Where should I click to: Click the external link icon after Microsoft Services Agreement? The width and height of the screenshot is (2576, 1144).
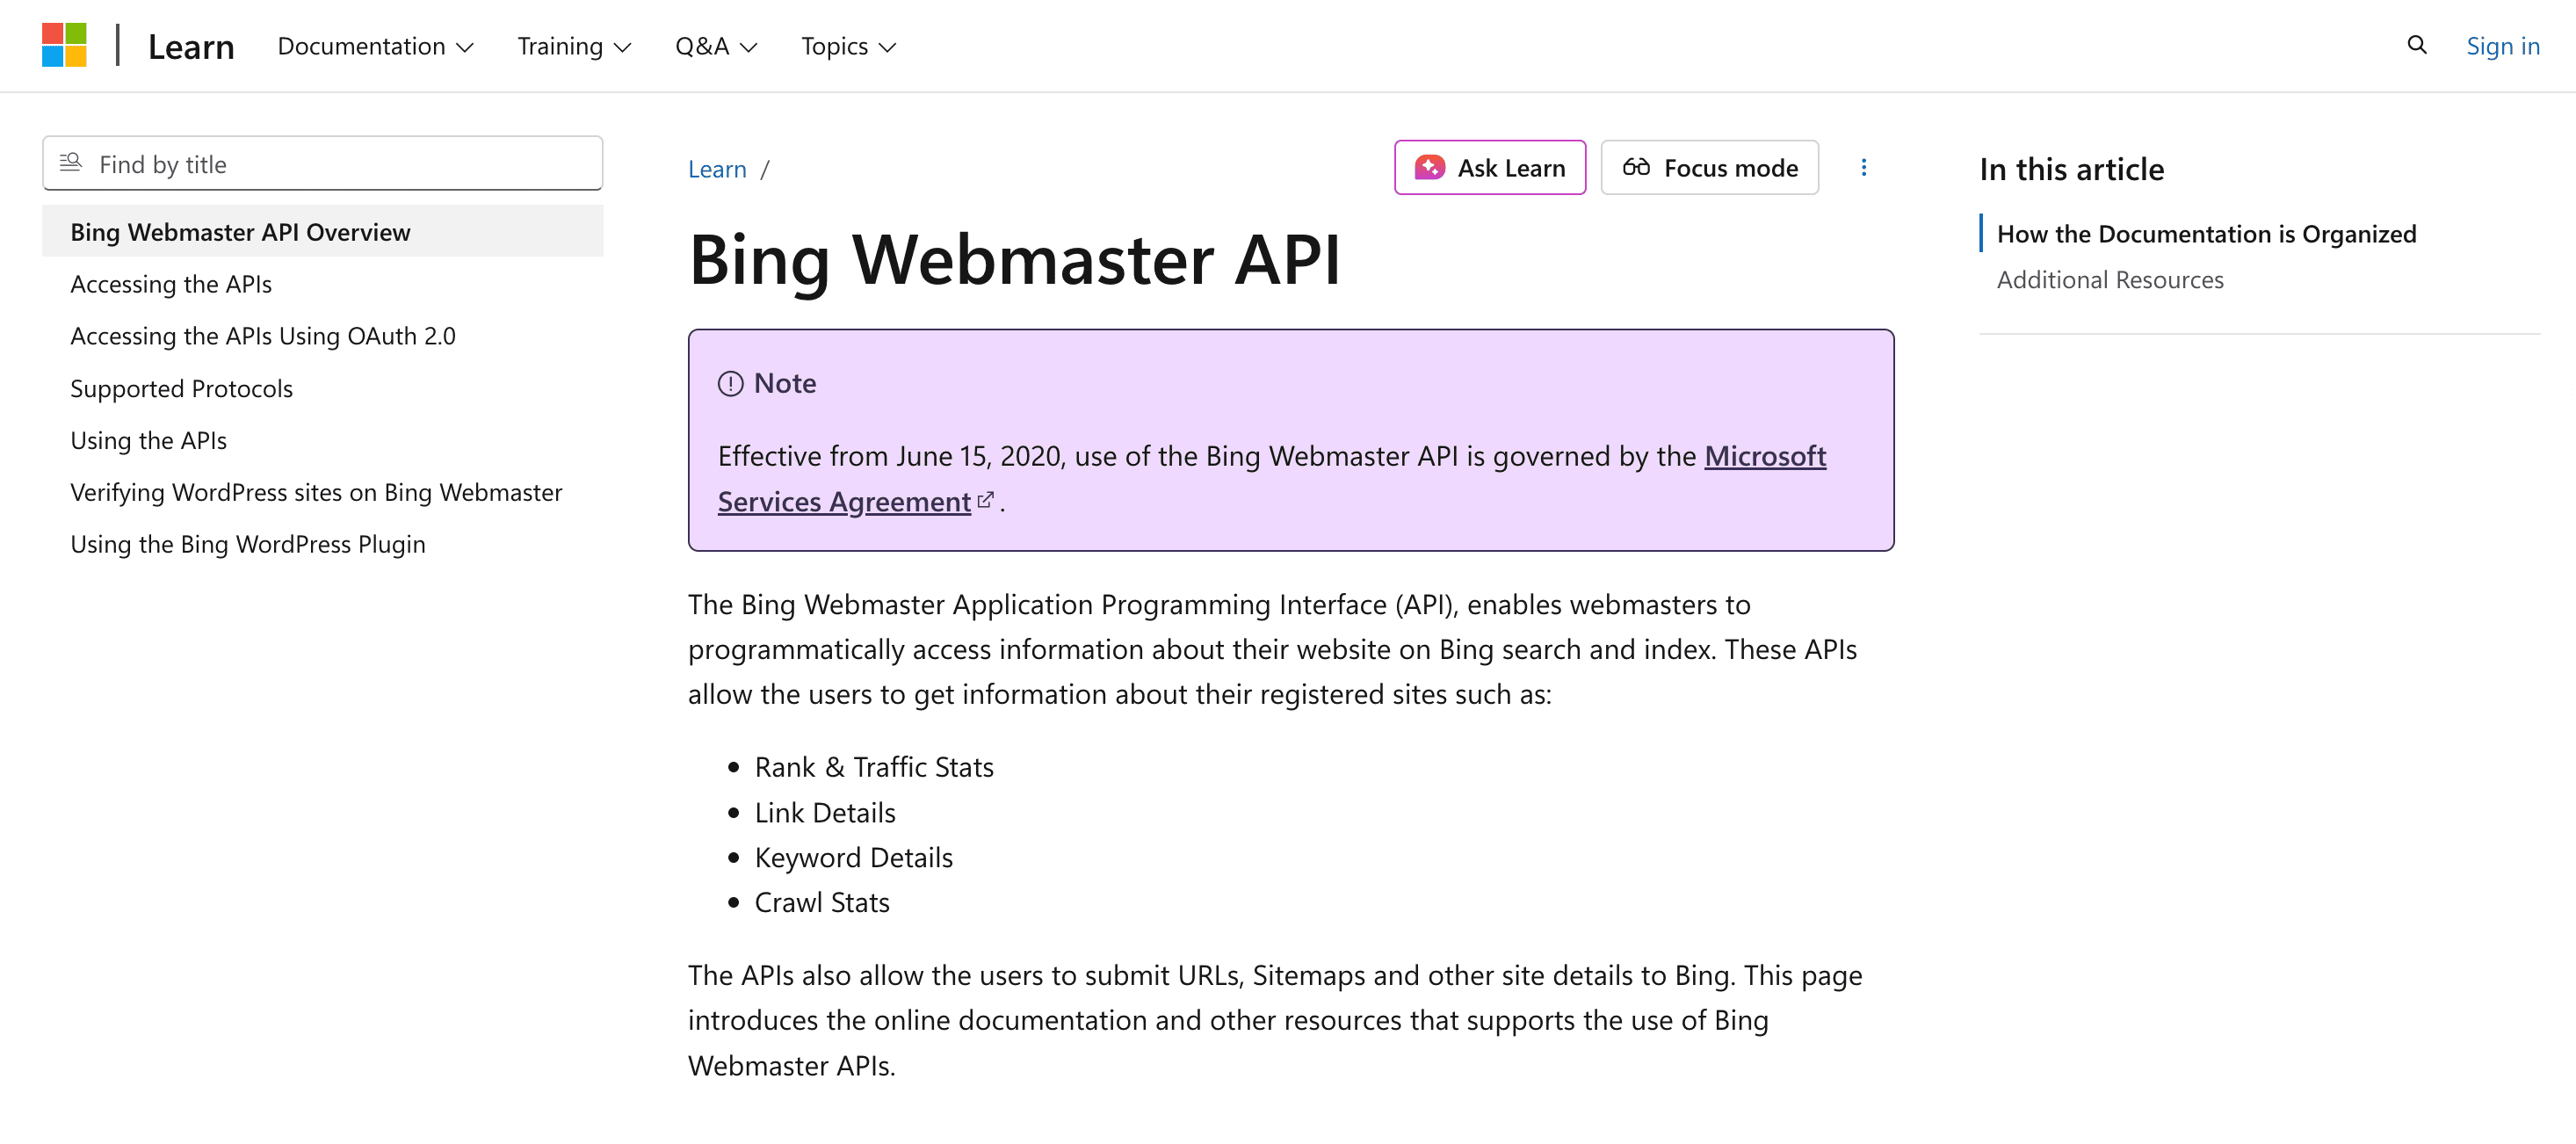pos(986,500)
